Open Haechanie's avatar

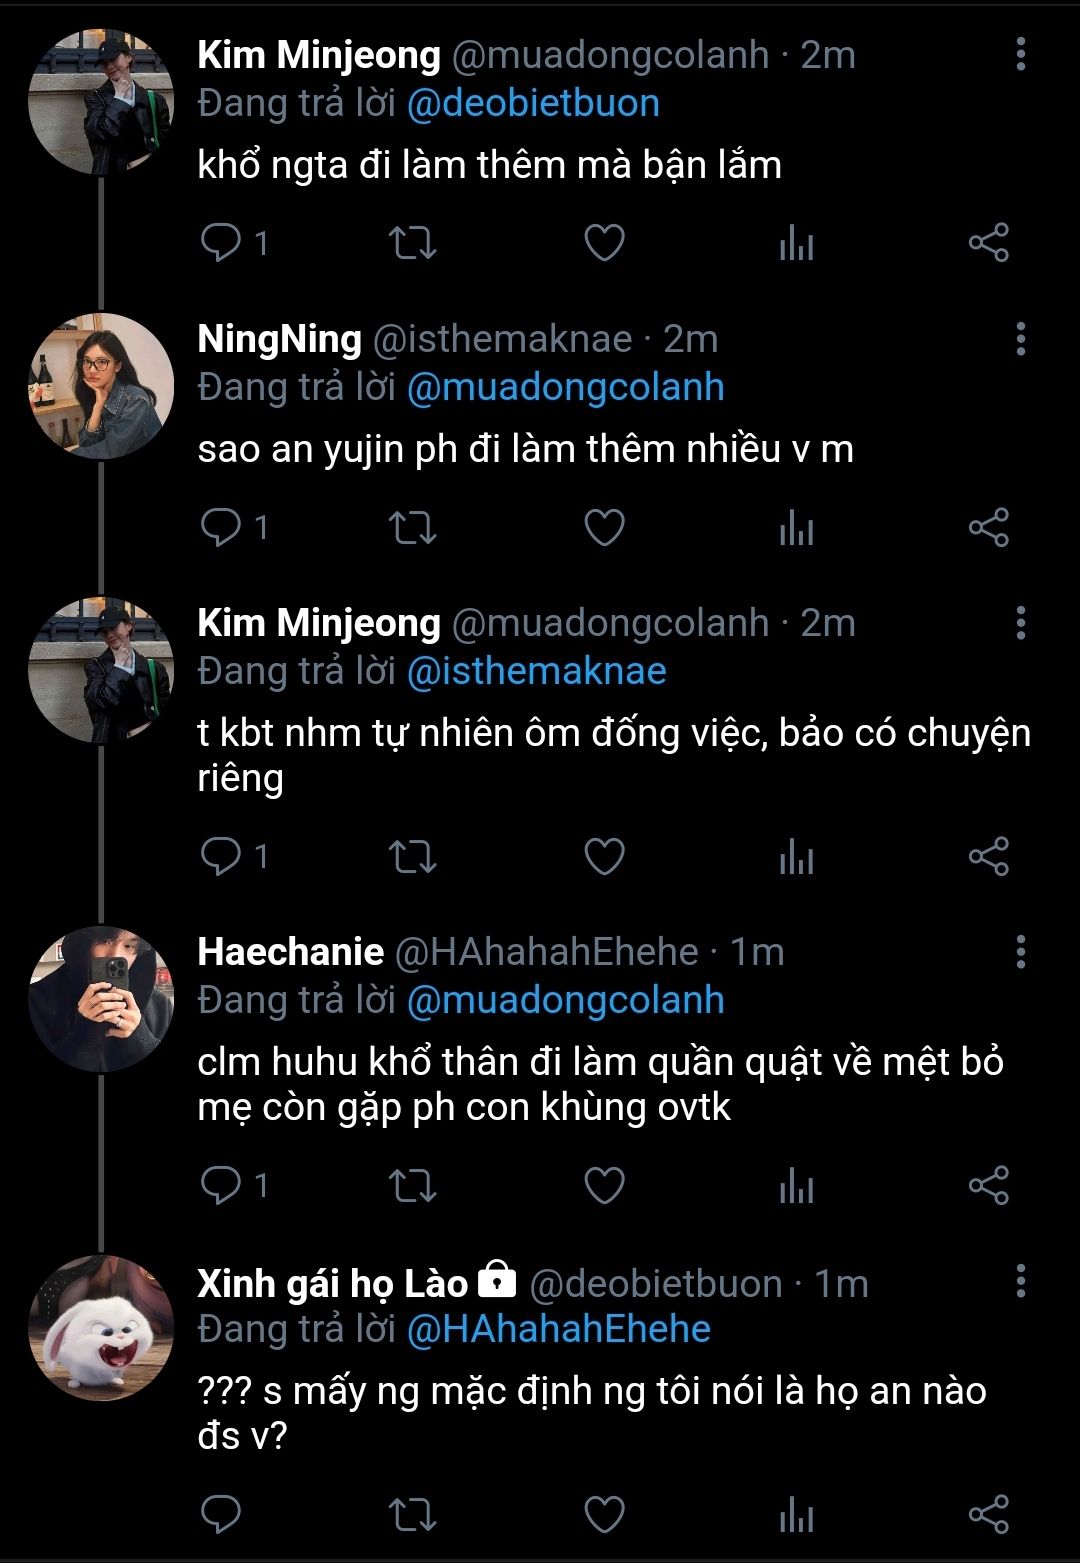point(101,999)
